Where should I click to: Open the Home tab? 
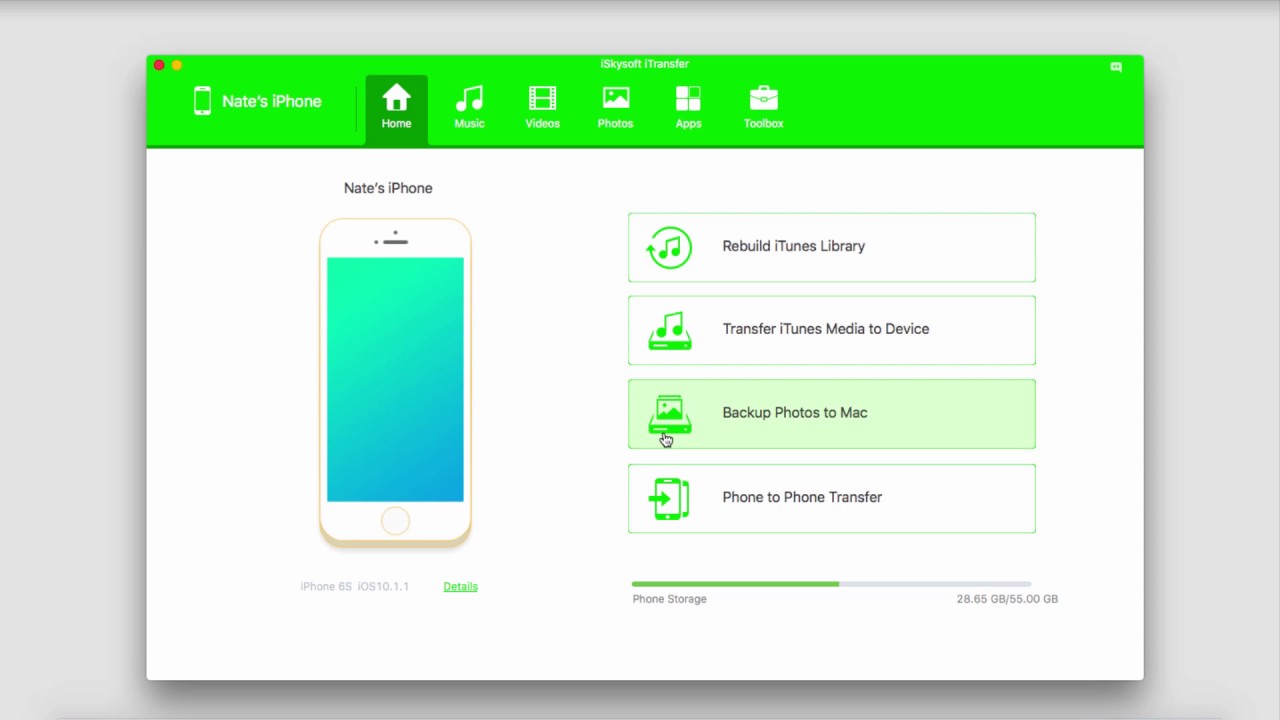coord(396,109)
